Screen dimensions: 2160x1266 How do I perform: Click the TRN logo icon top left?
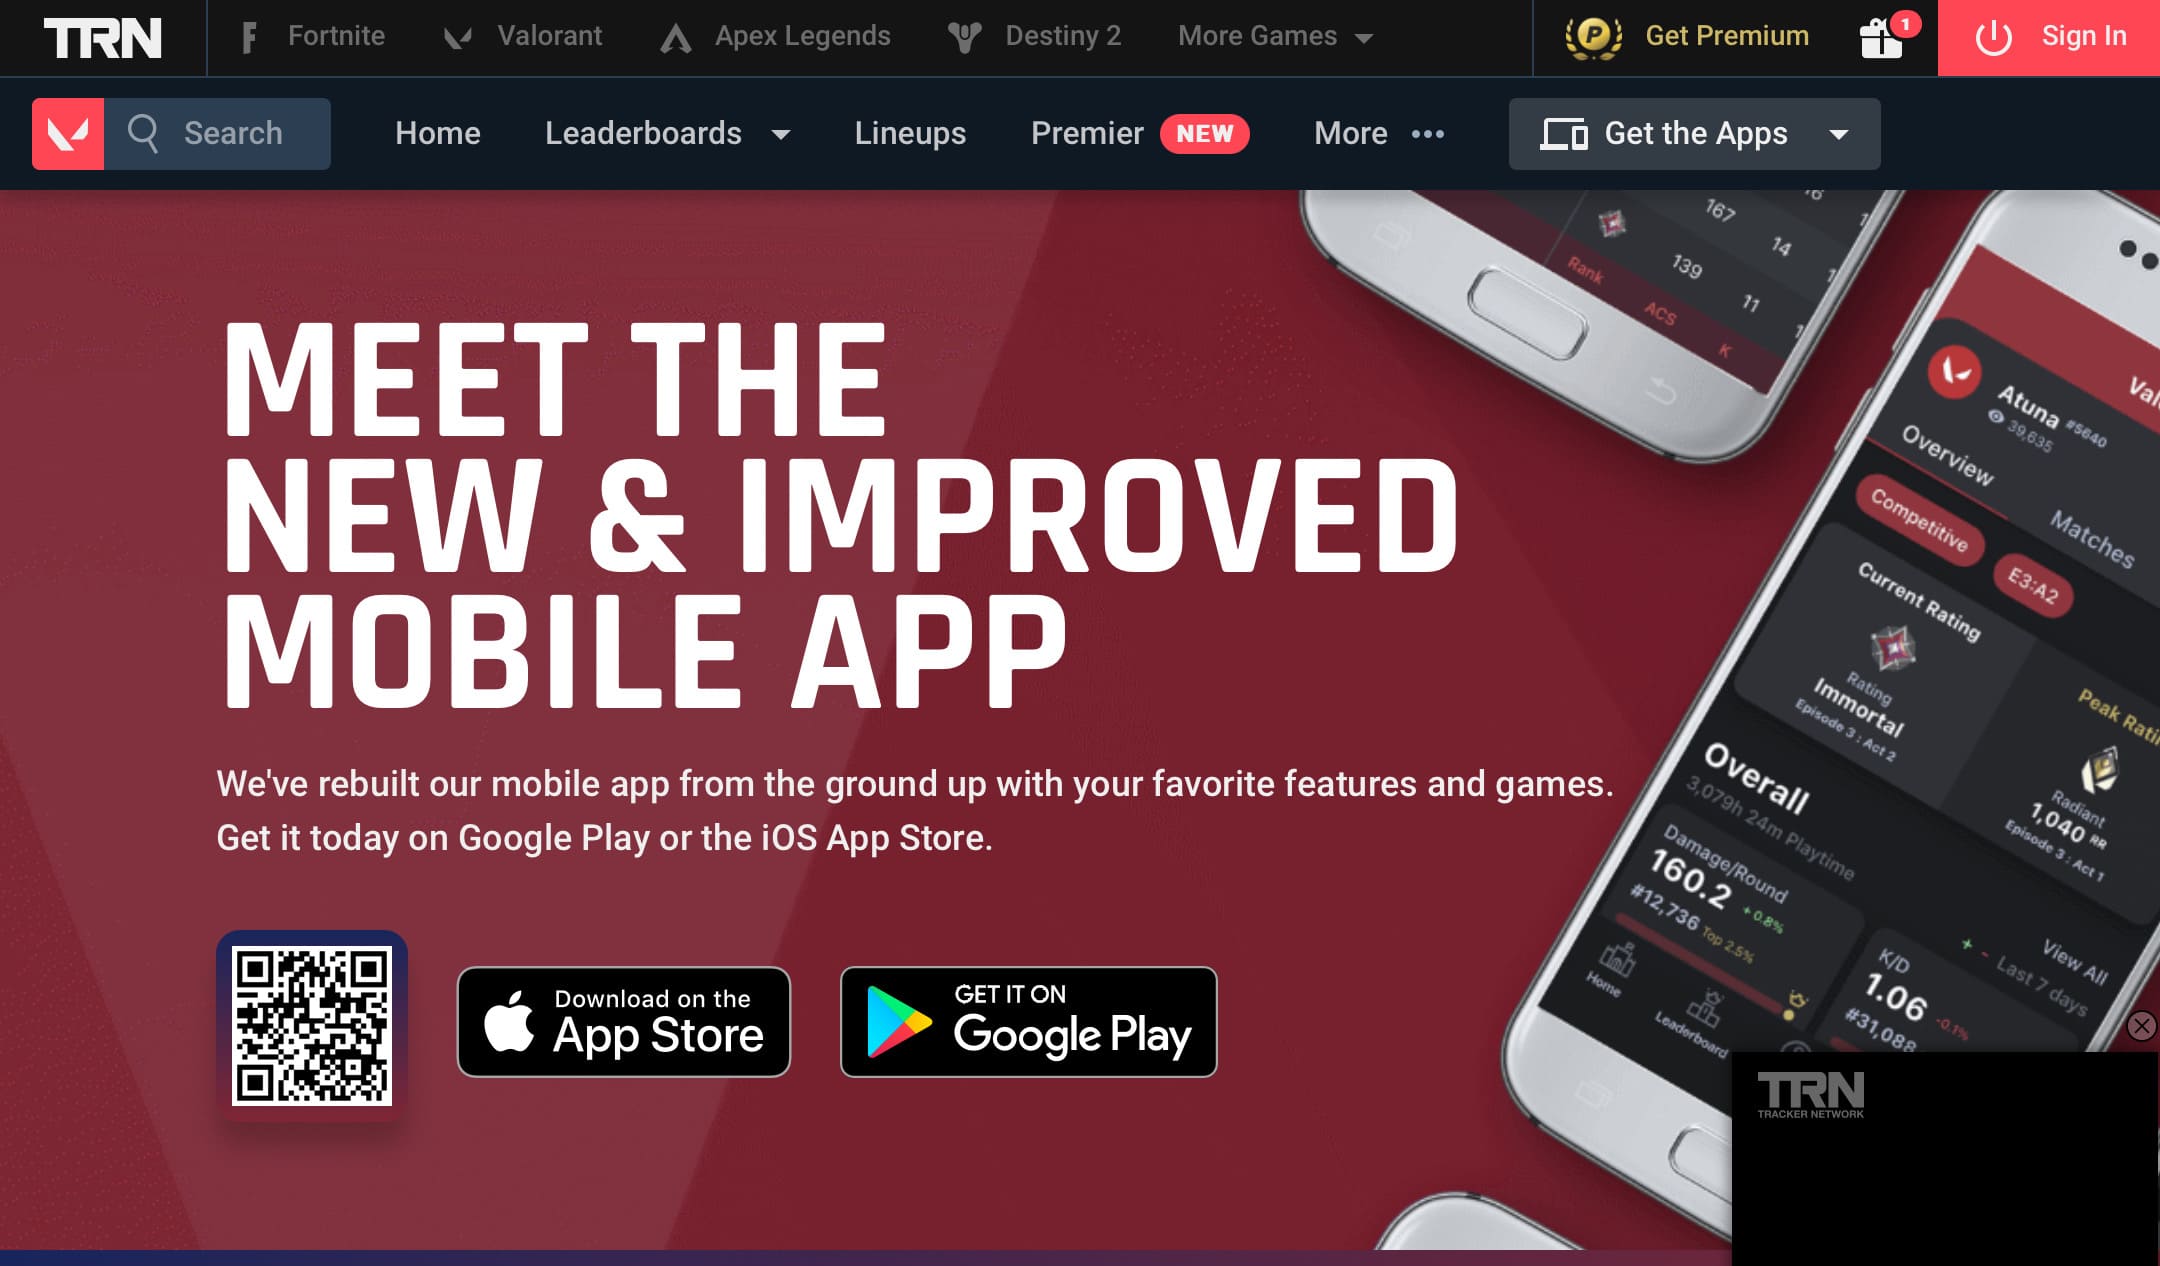pos(101,35)
